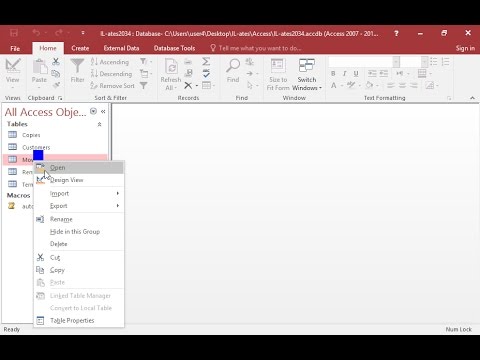Expand the Import submenu arrow

pyautogui.click(x=118, y=193)
